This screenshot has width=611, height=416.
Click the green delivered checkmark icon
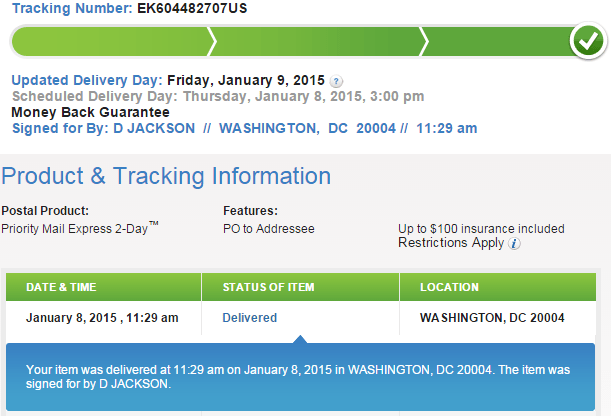(585, 41)
